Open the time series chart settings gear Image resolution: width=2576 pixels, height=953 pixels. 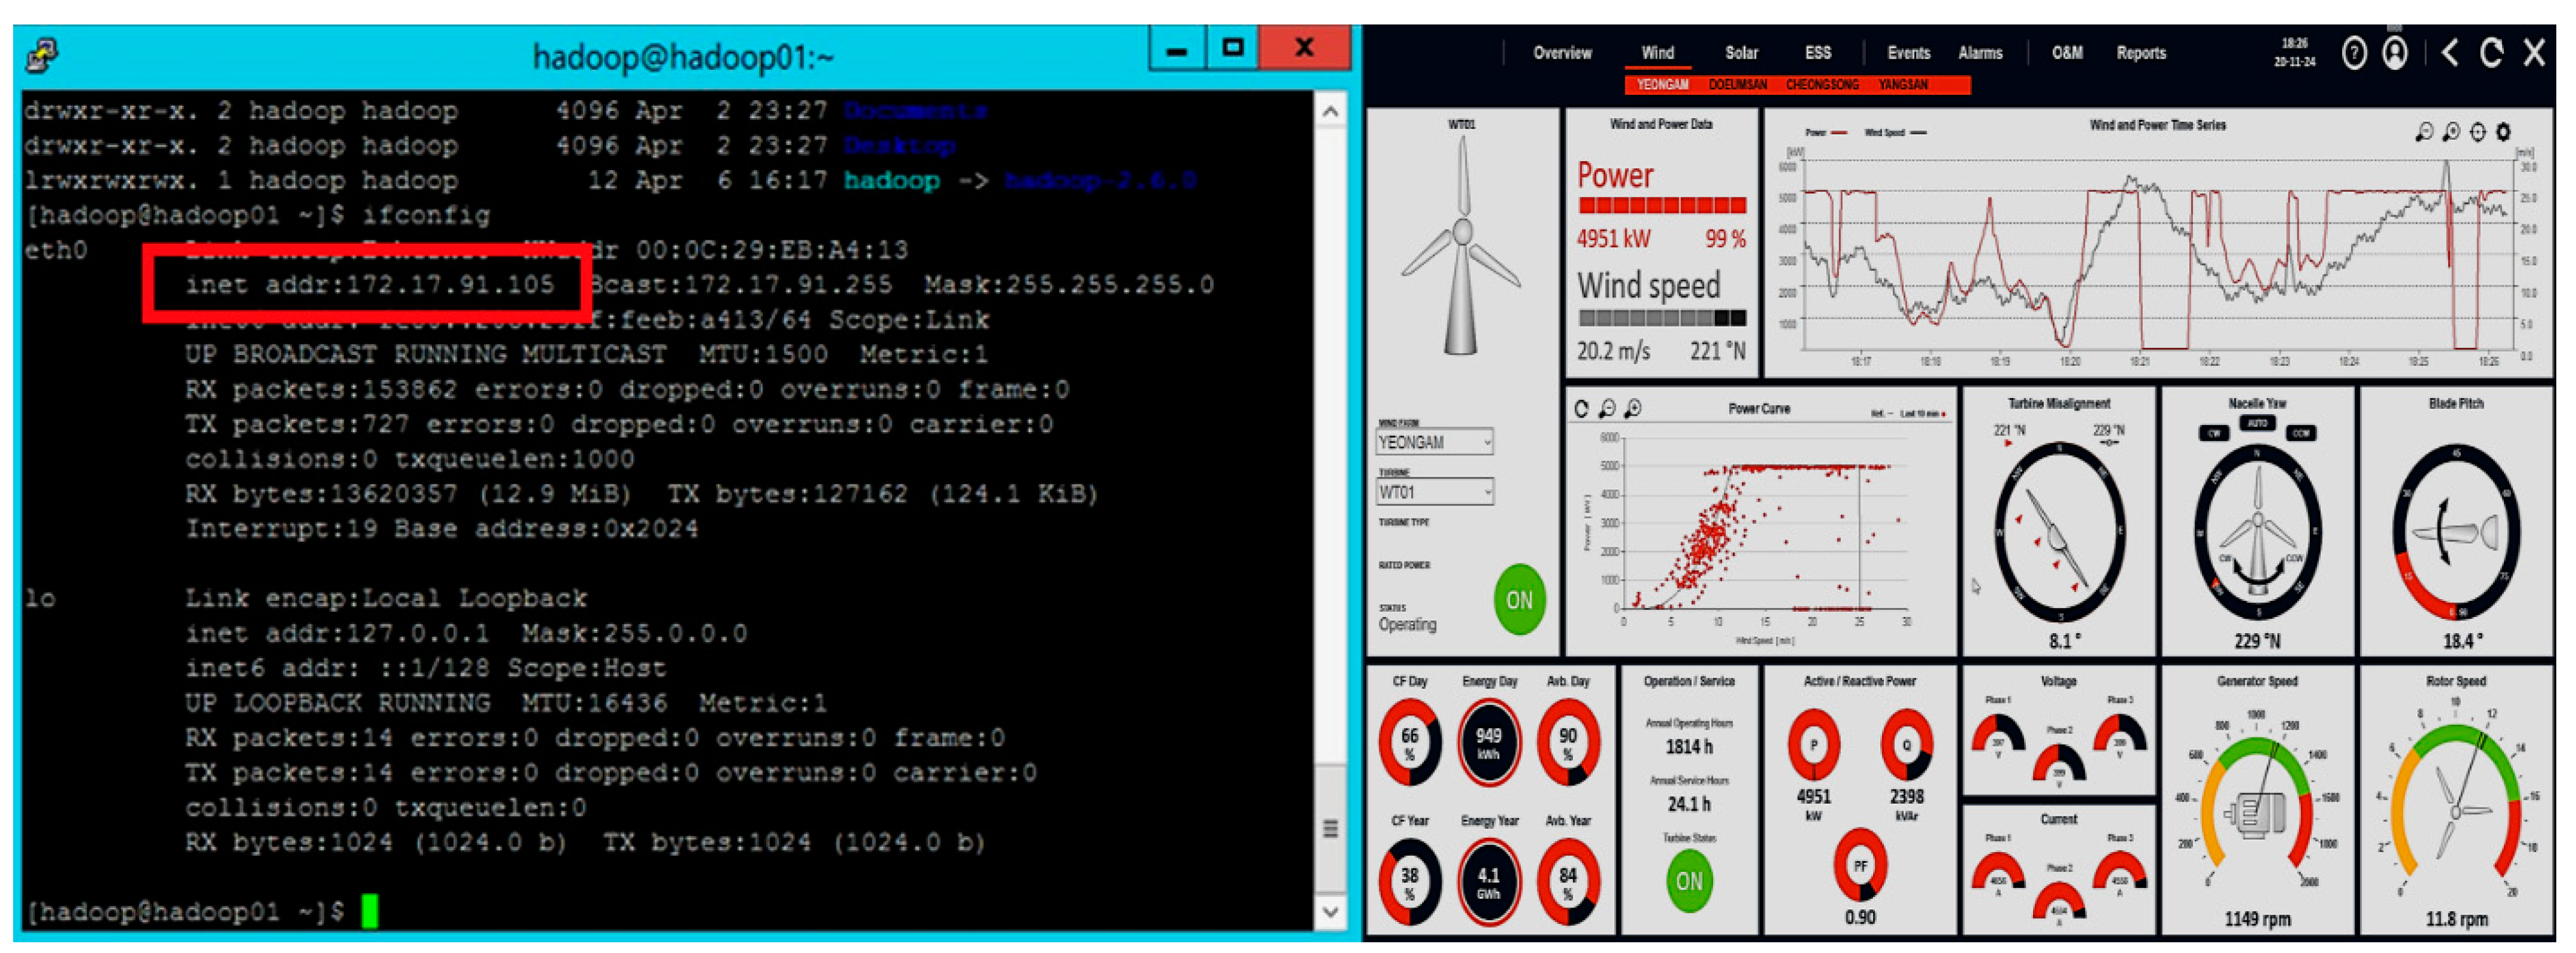[2503, 132]
